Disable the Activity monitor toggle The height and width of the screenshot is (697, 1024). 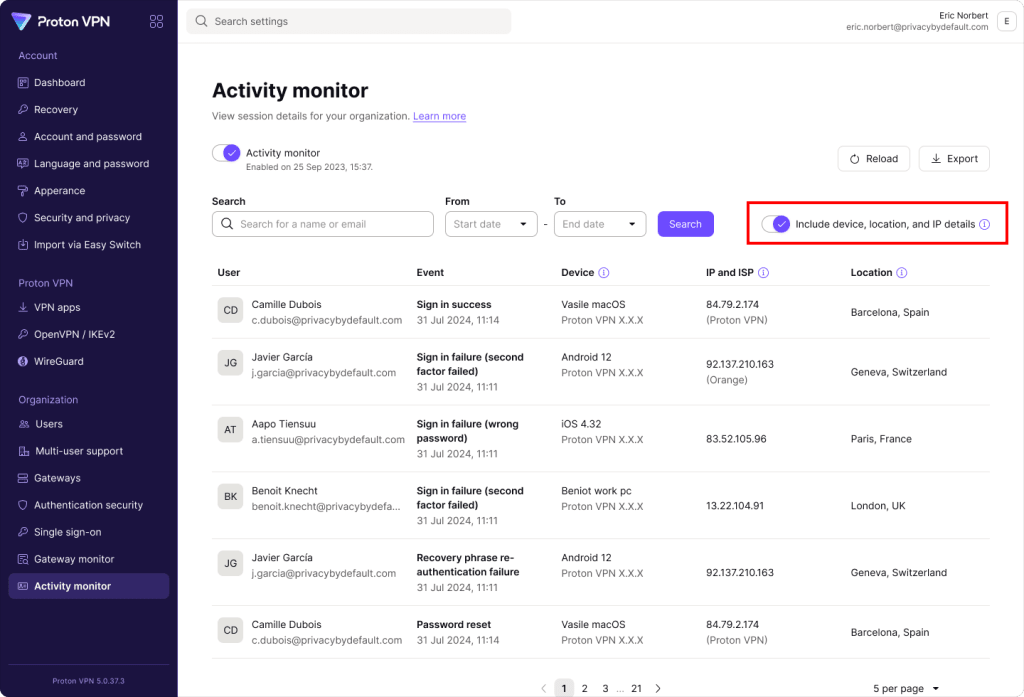(226, 153)
